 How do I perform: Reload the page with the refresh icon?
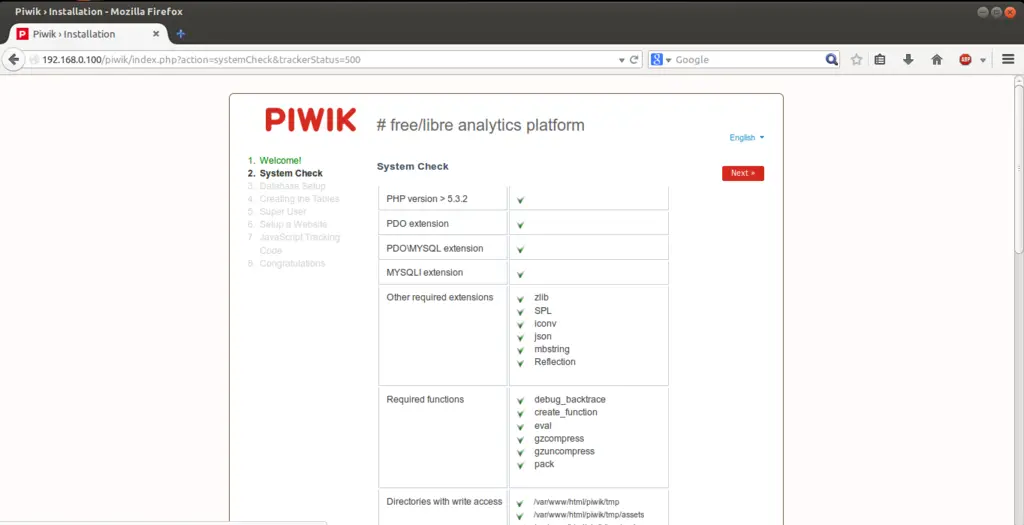(633, 59)
